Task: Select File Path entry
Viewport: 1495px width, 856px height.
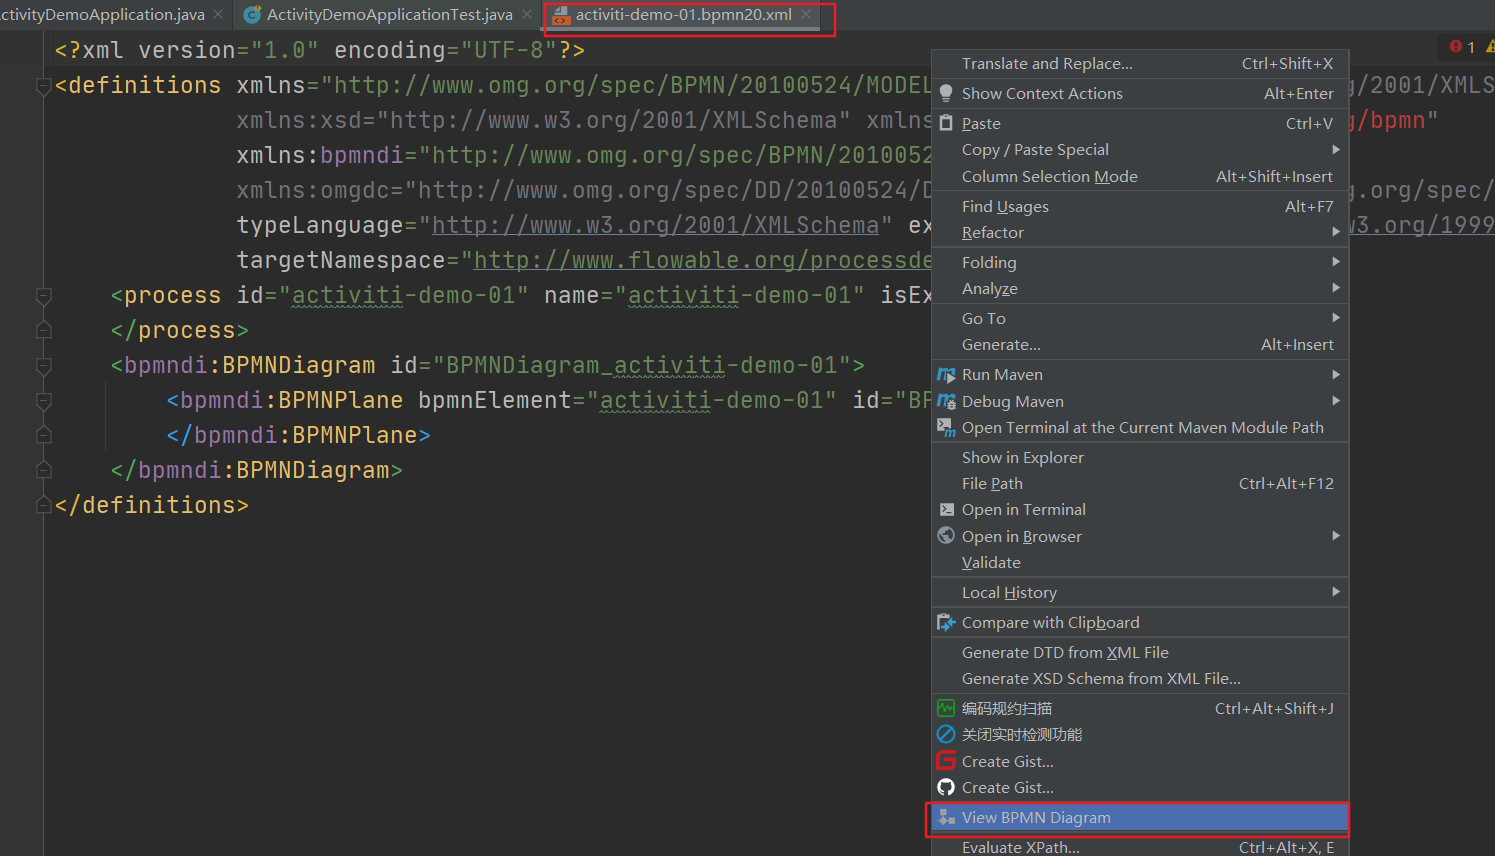Action: pos(1140,483)
